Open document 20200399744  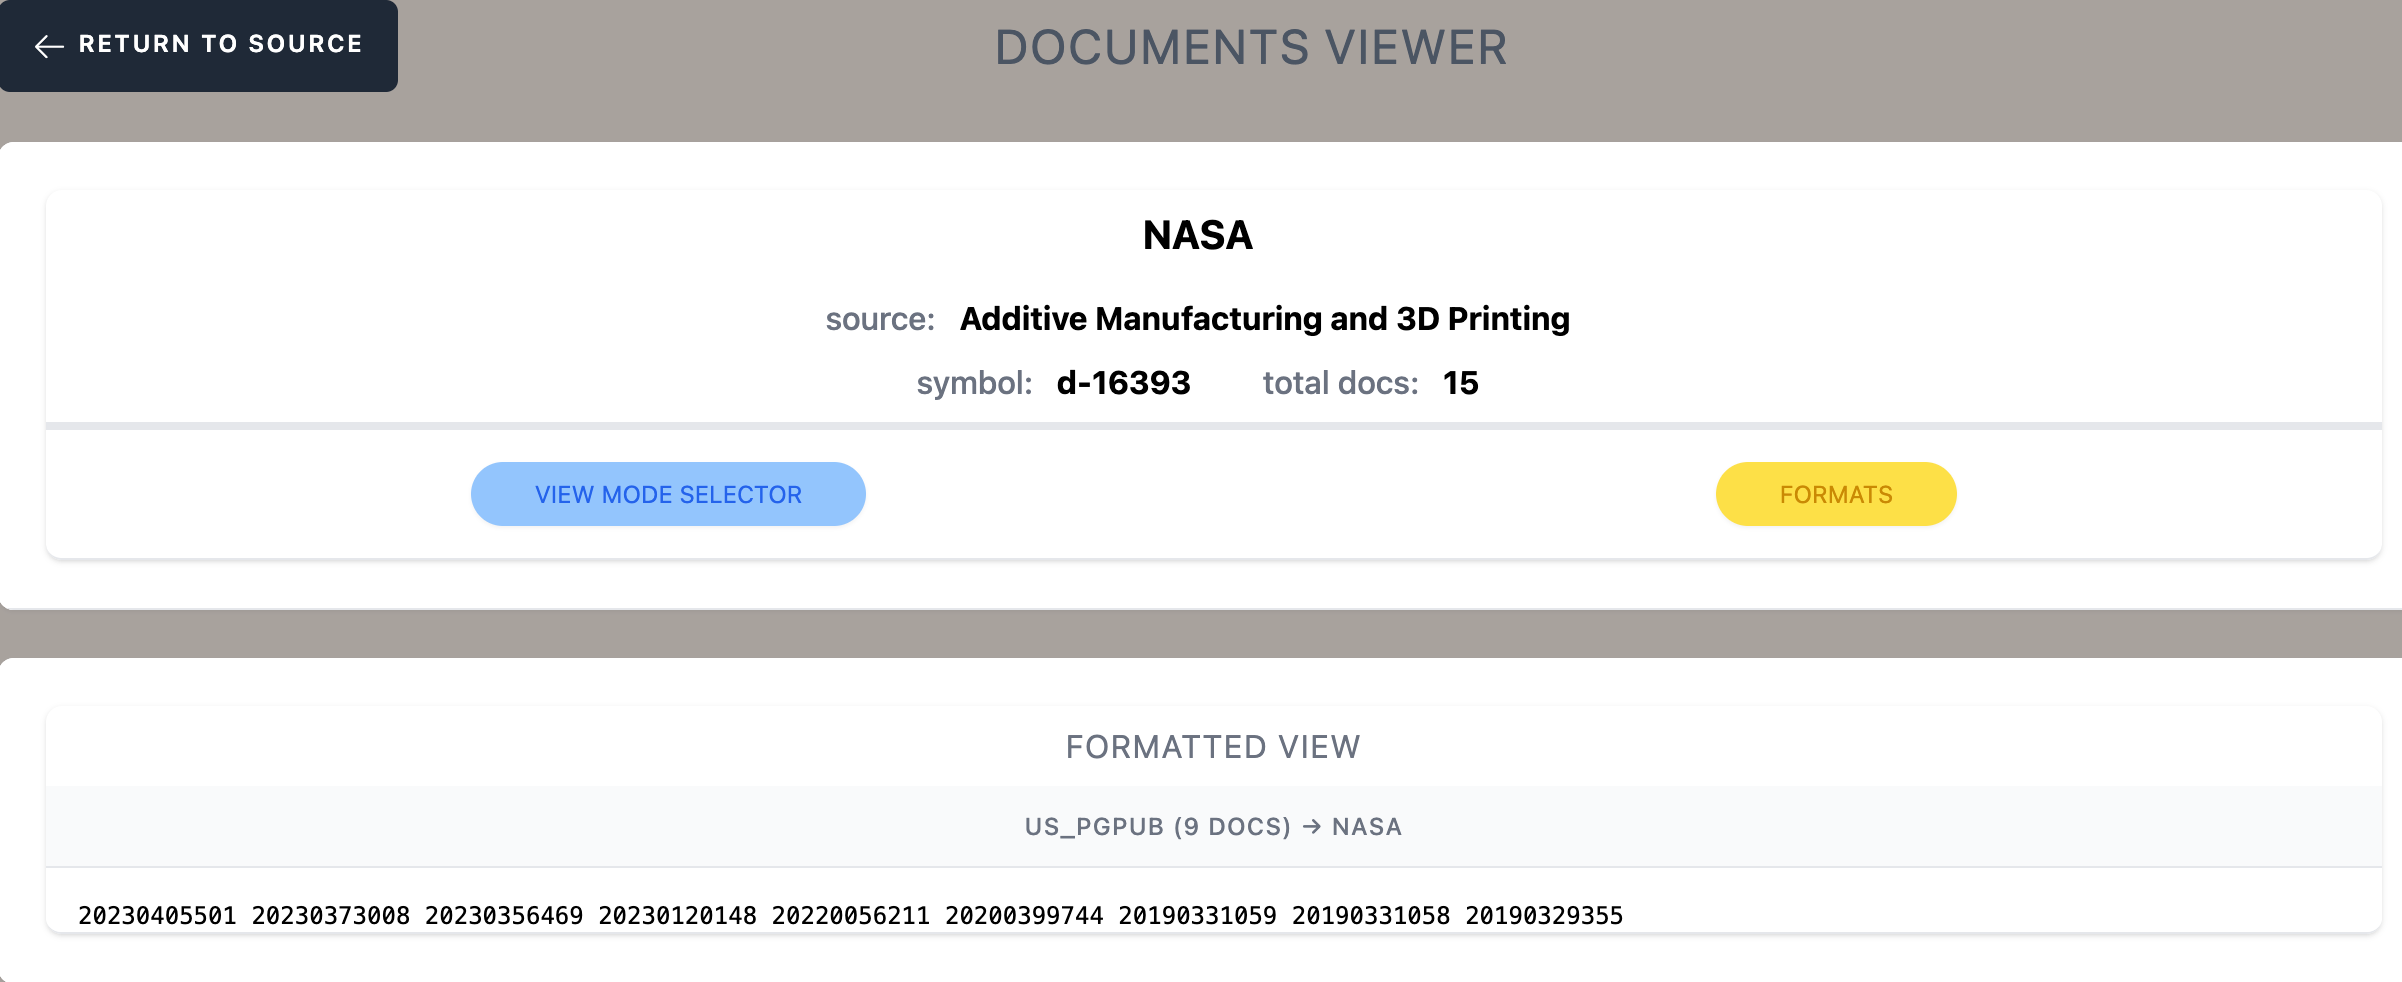pyautogui.click(x=1024, y=915)
